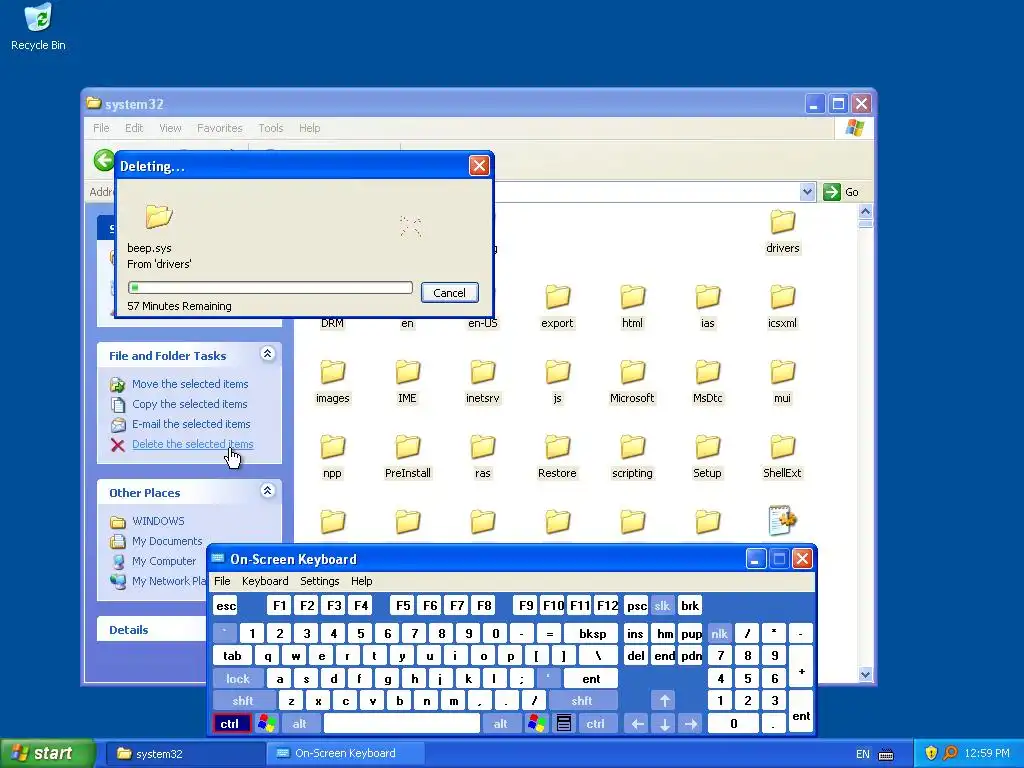Select the mui folder
The height and width of the screenshot is (768, 1024).
[782, 381]
